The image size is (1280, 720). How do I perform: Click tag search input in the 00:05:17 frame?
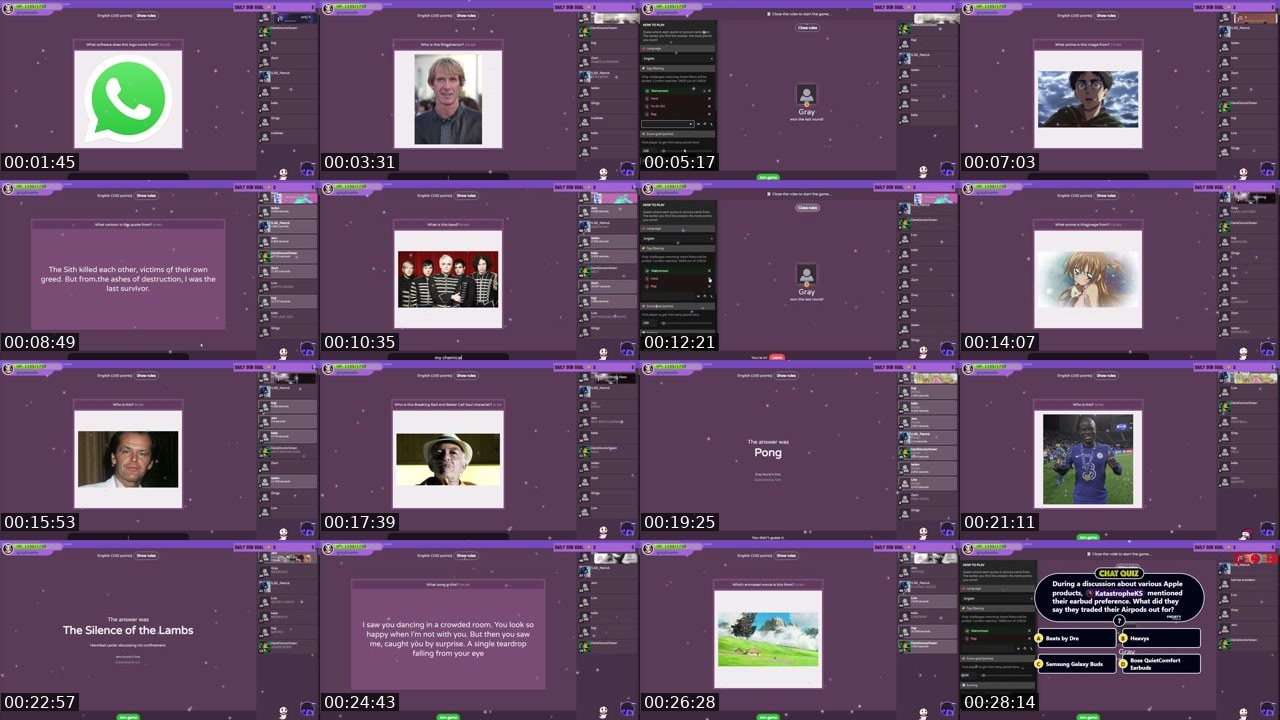point(667,124)
